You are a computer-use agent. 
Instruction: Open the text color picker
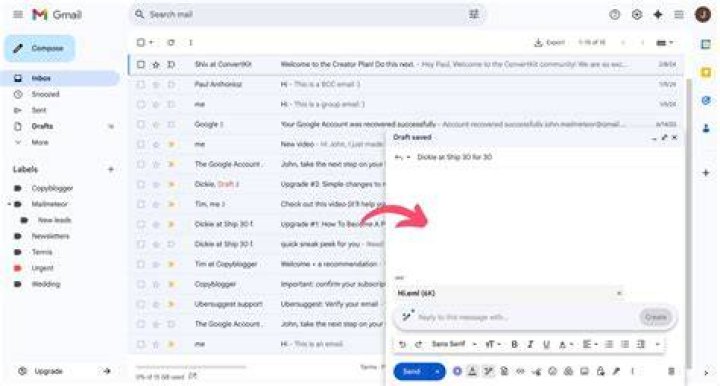pyautogui.click(x=566, y=344)
